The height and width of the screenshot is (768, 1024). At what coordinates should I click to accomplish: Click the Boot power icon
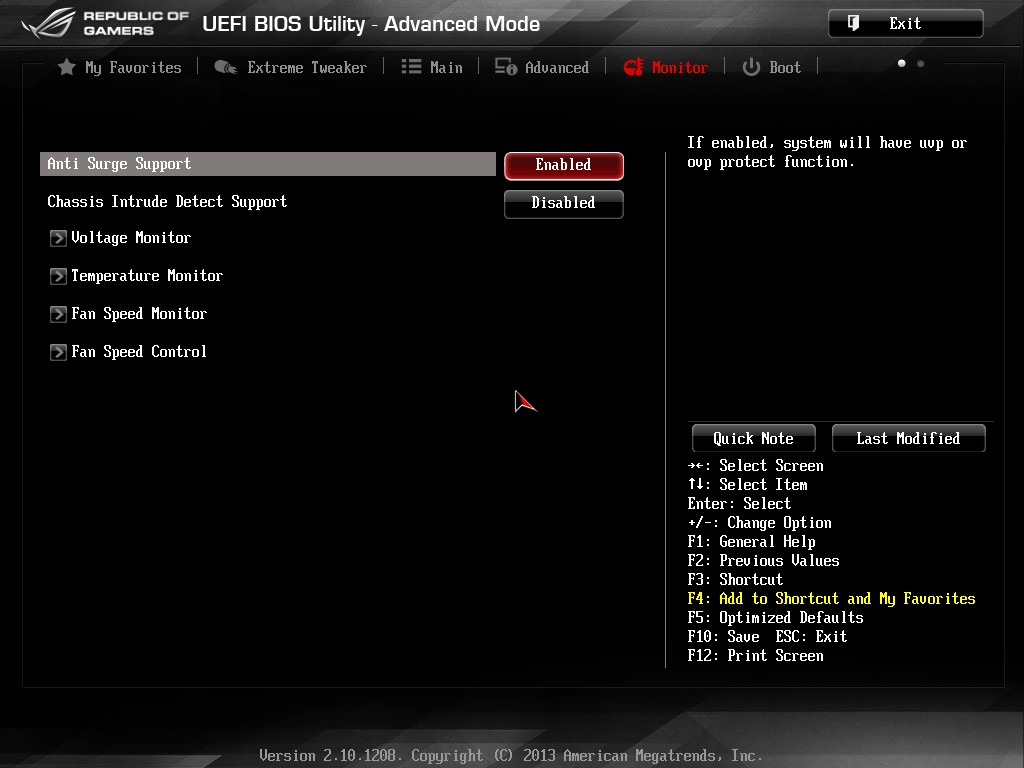tap(751, 67)
